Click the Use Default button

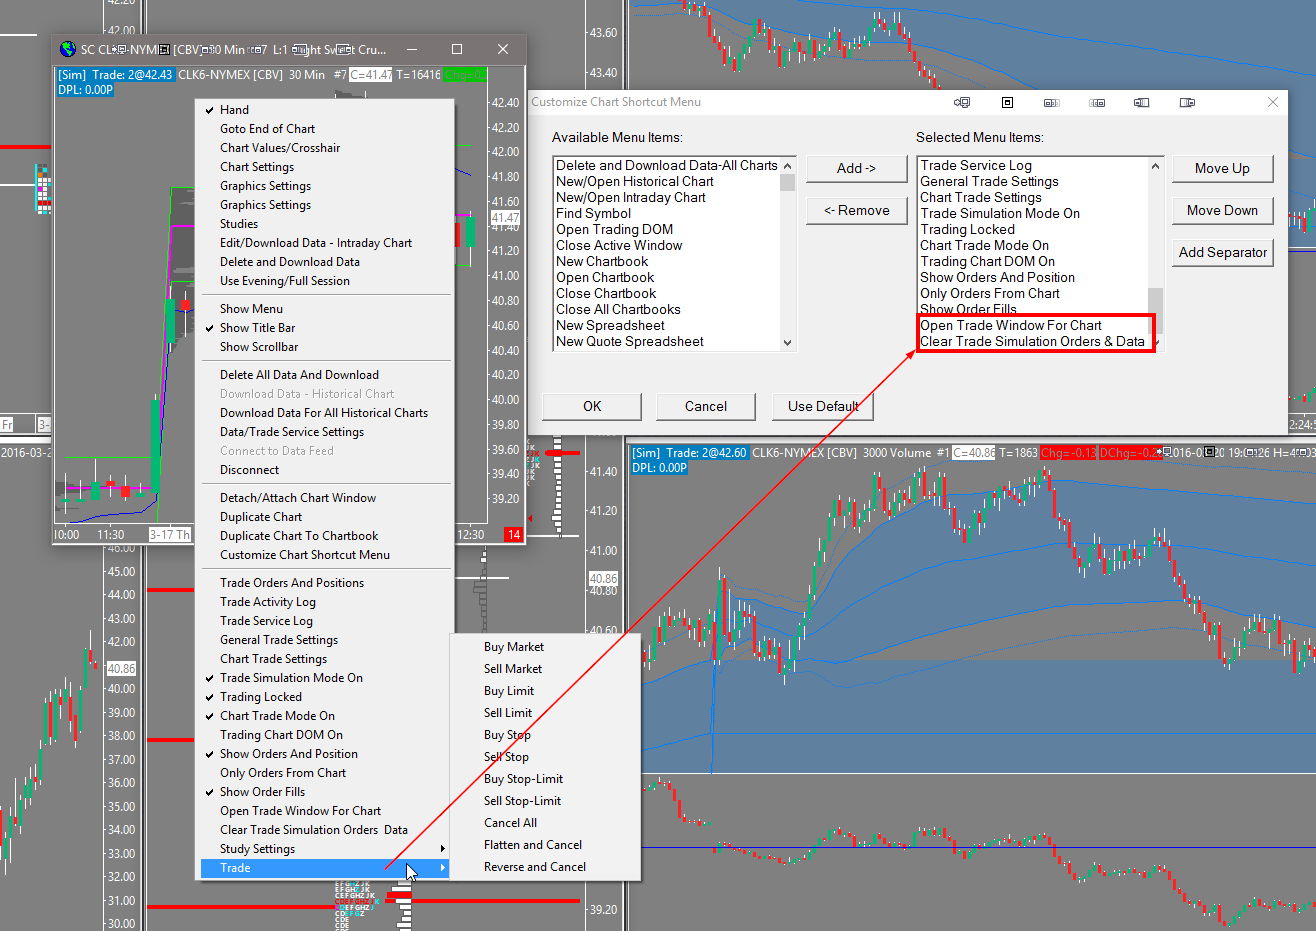tap(823, 406)
